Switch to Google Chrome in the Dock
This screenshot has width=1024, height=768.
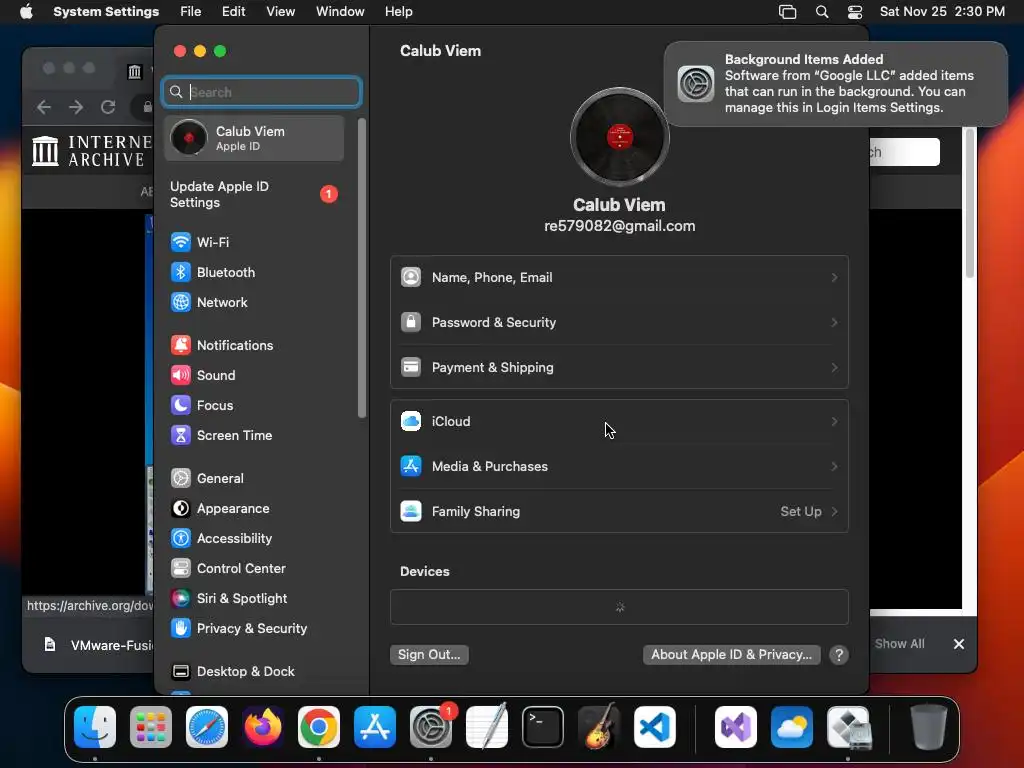(x=319, y=727)
